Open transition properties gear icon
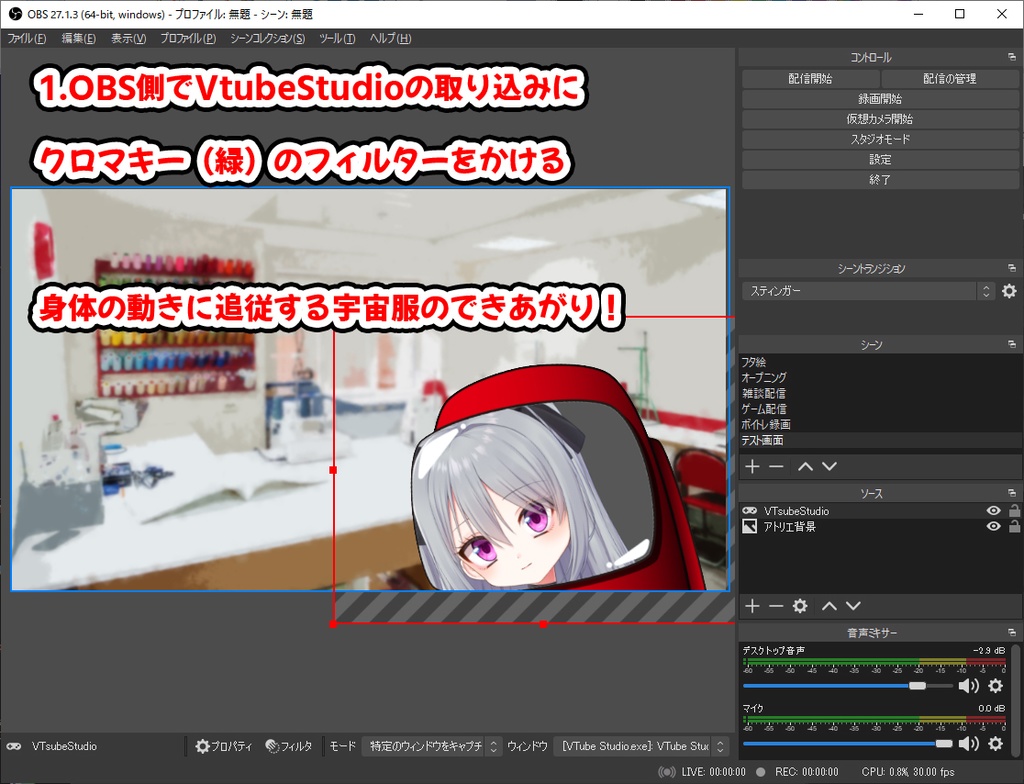The height and width of the screenshot is (784, 1024). pos(1009,291)
